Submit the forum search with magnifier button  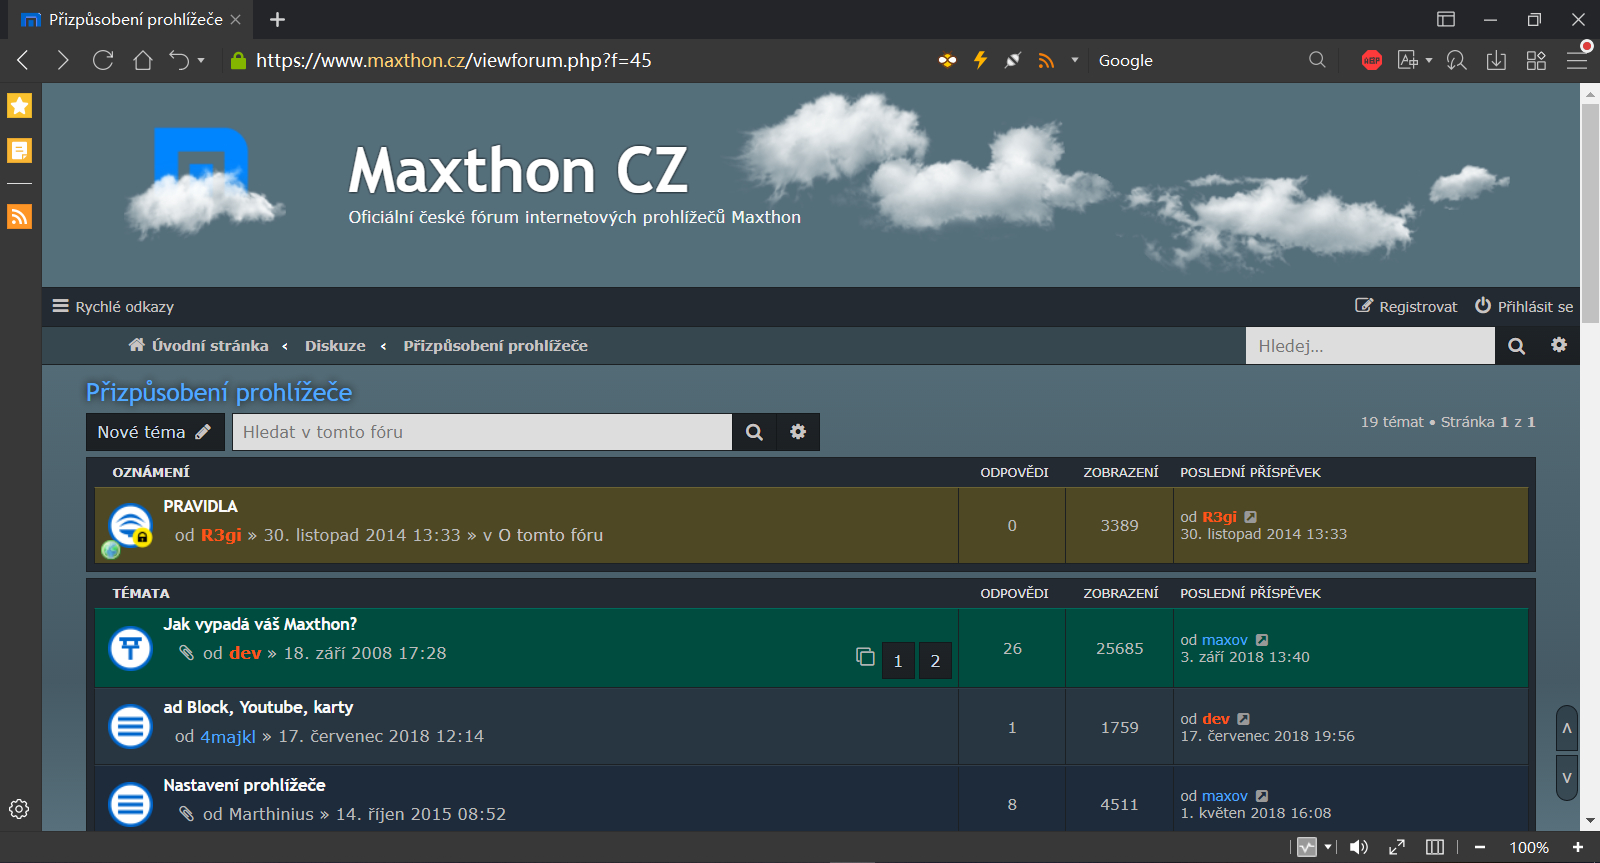pyautogui.click(x=755, y=432)
